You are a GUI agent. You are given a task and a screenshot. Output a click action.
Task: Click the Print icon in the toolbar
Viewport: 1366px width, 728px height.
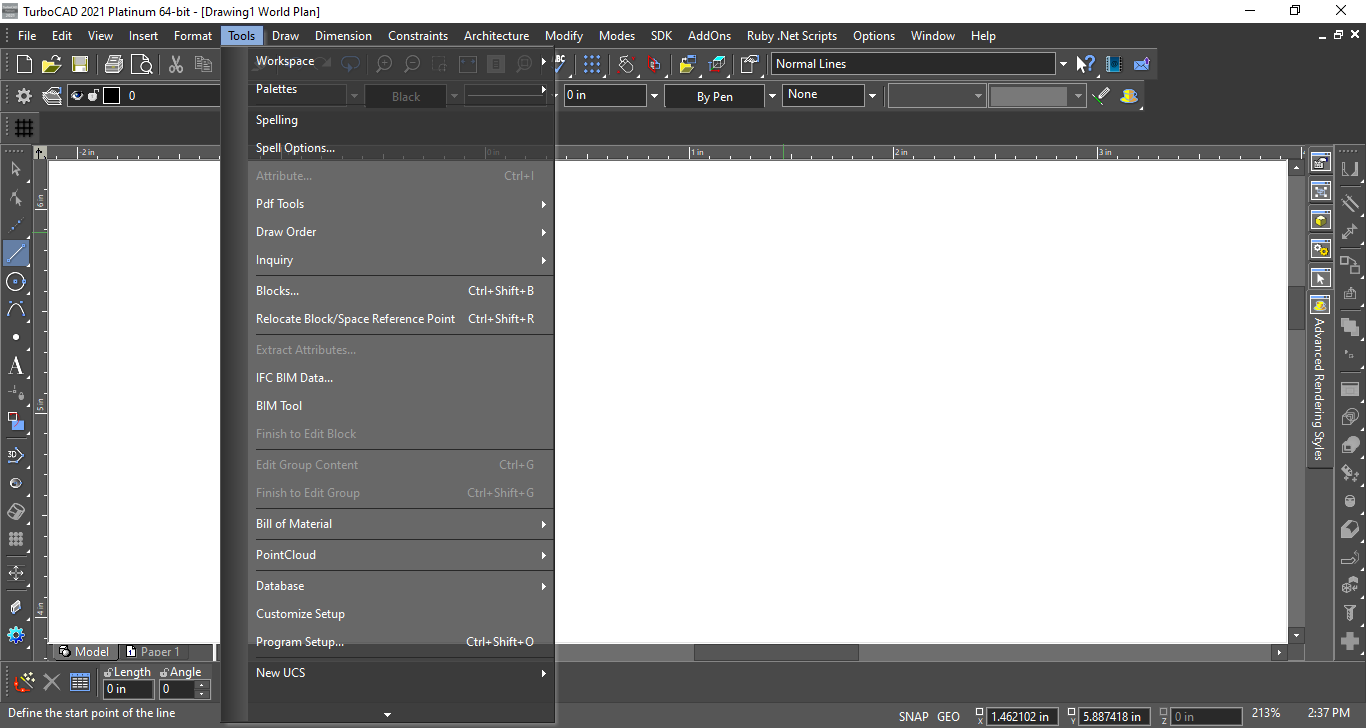[113, 64]
